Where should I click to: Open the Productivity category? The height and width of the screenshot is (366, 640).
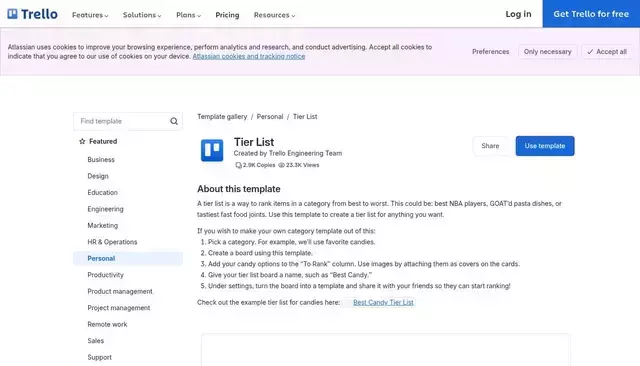click(105, 275)
